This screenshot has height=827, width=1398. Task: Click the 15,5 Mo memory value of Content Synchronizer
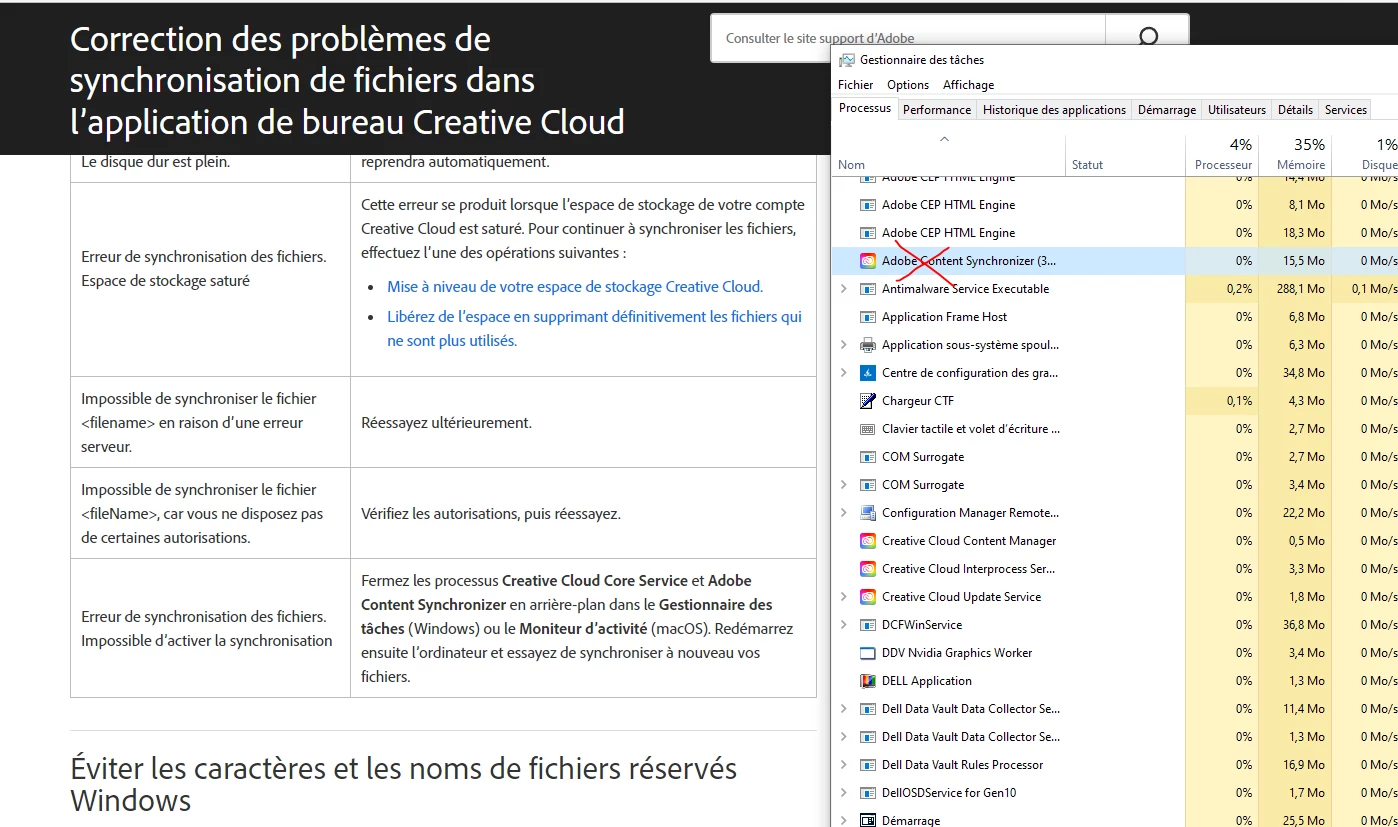click(1305, 261)
